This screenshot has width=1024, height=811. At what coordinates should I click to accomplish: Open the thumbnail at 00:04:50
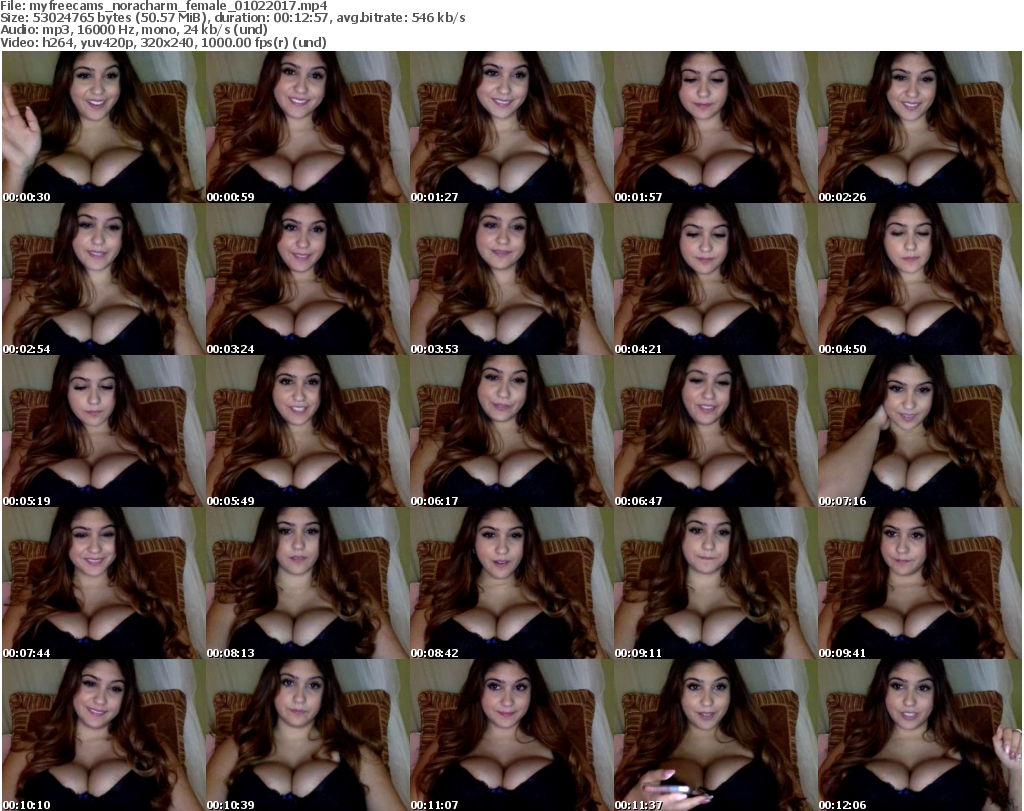tap(920, 279)
